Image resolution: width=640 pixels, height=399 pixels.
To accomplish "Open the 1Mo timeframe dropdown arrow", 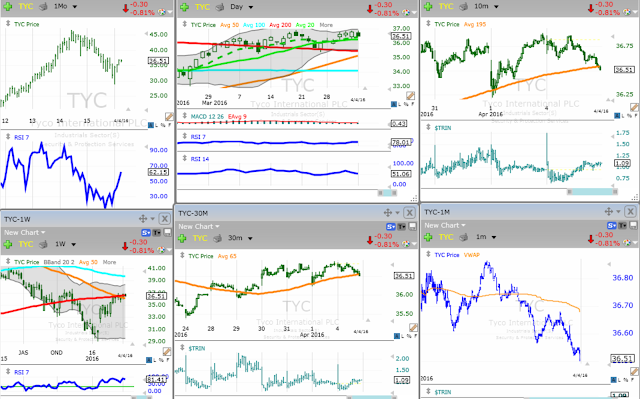I will [75, 7].
